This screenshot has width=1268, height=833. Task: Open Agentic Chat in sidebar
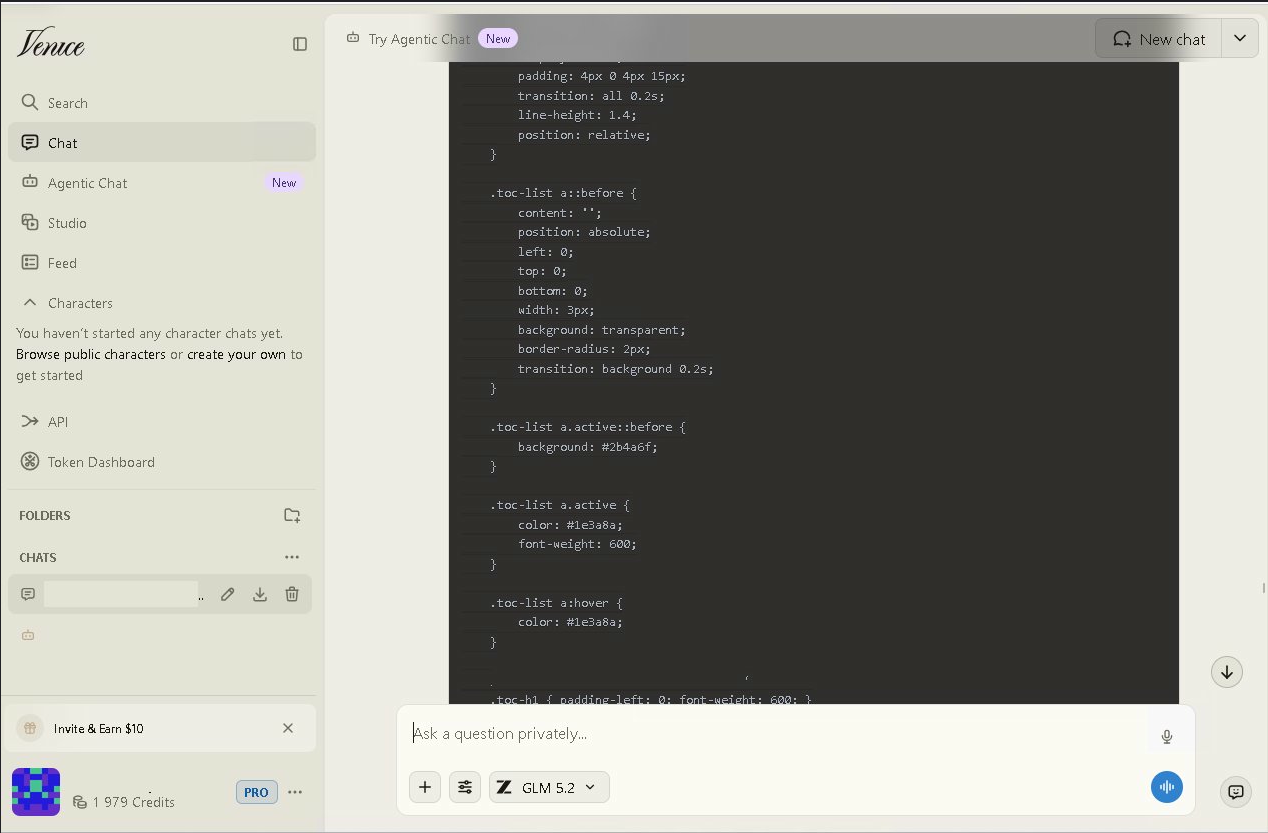point(162,183)
